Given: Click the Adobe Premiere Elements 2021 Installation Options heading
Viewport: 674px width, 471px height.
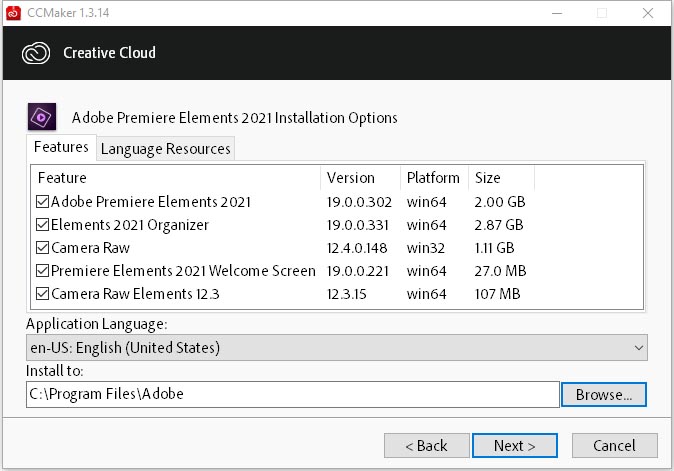Looking at the screenshot, I should click(x=235, y=118).
